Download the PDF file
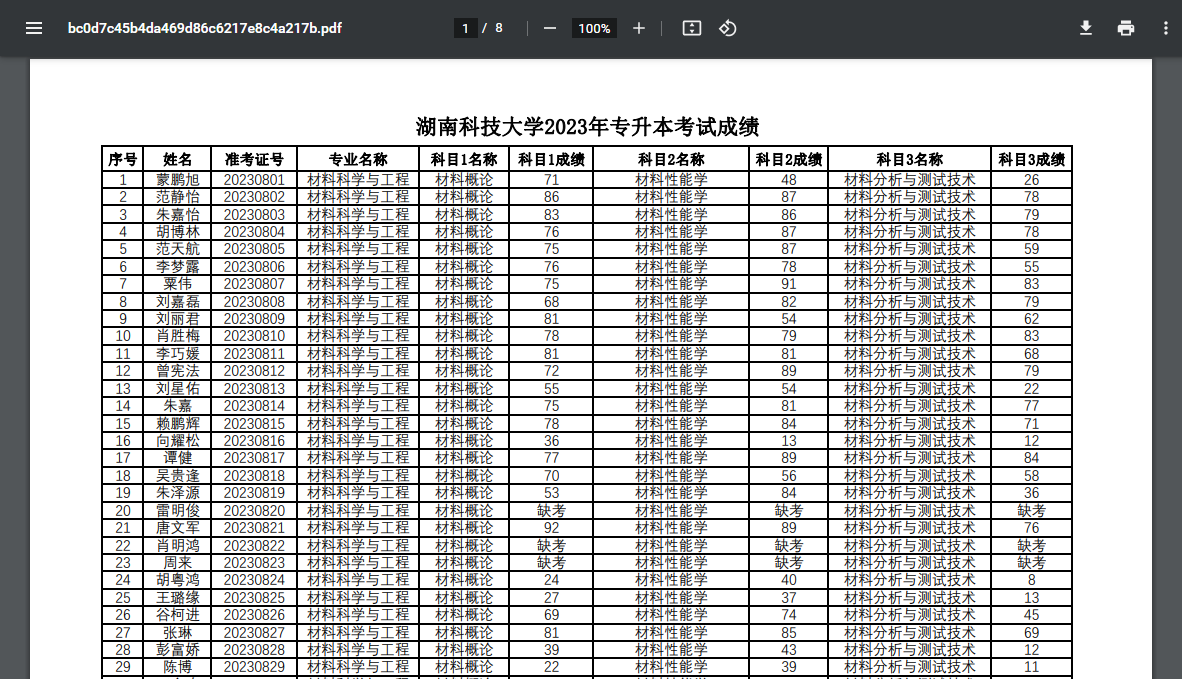The image size is (1182, 679). tap(1086, 29)
